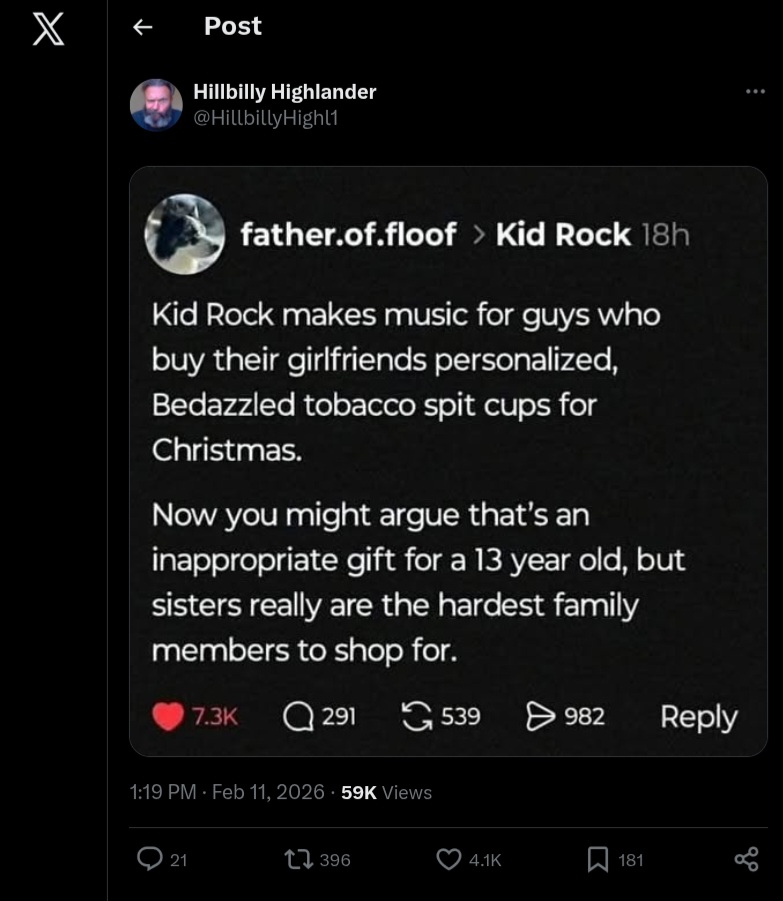Repost this post via the 396 retweet icon

(x=299, y=859)
